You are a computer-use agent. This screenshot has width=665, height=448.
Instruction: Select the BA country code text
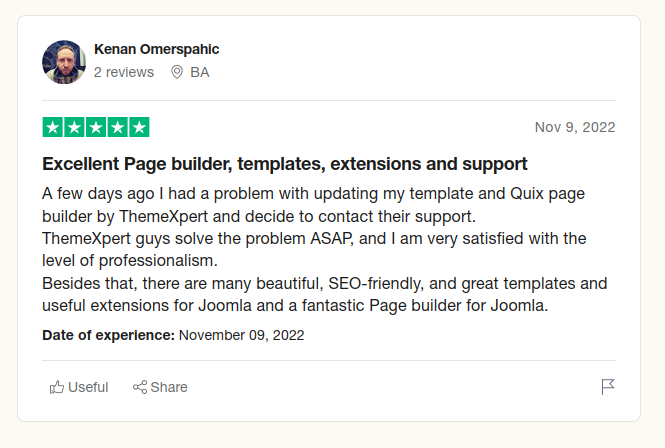point(200,72)
